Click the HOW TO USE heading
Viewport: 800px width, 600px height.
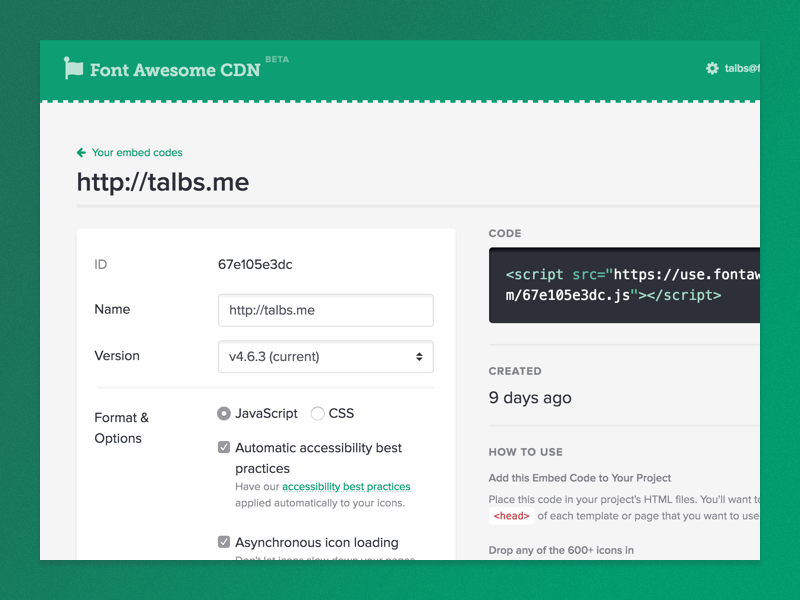pyautogui.click(x=526, y=452)
